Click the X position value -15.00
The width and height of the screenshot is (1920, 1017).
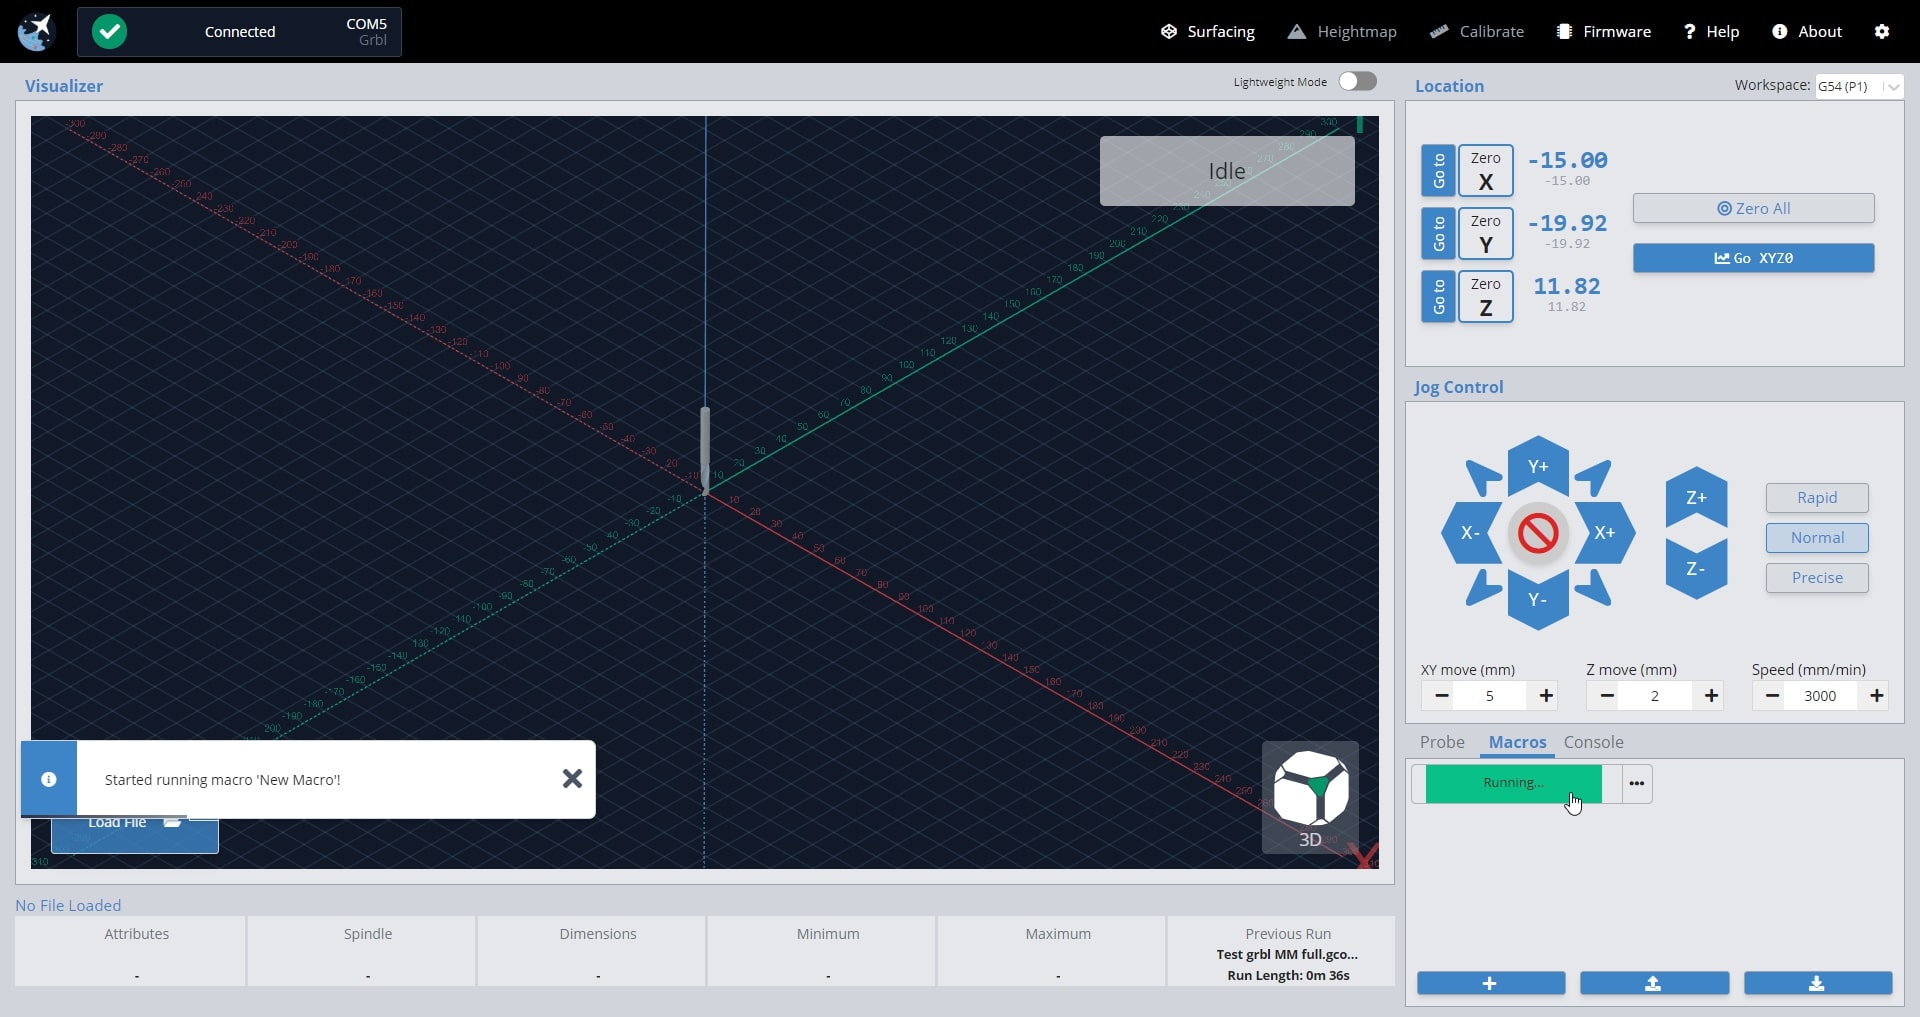tap(1567, 160)
